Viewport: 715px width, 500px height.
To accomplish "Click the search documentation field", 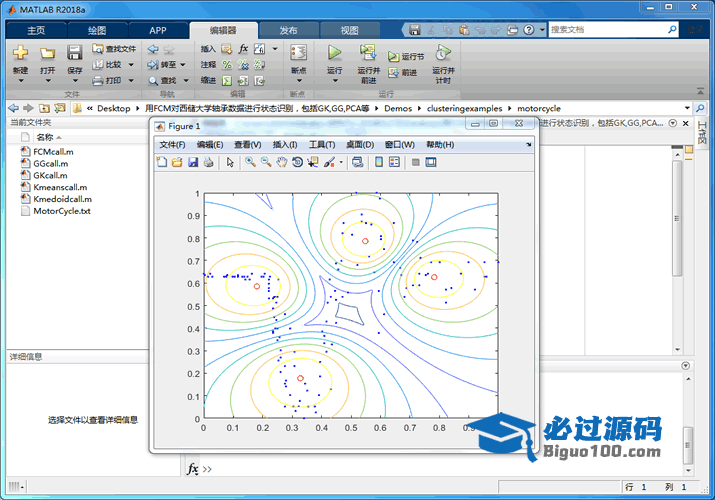I will tap(608, 30).
